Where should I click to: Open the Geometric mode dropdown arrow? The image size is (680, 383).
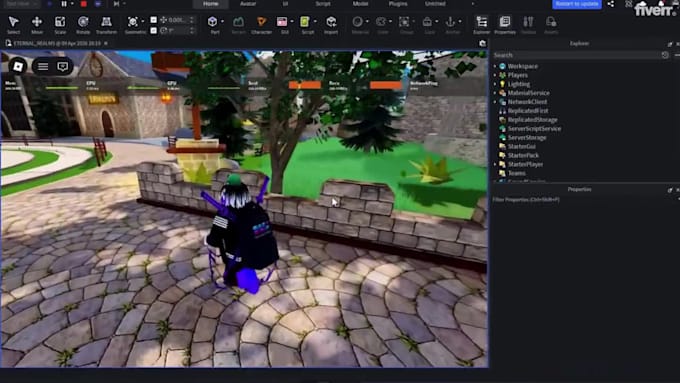pos(143,21)
